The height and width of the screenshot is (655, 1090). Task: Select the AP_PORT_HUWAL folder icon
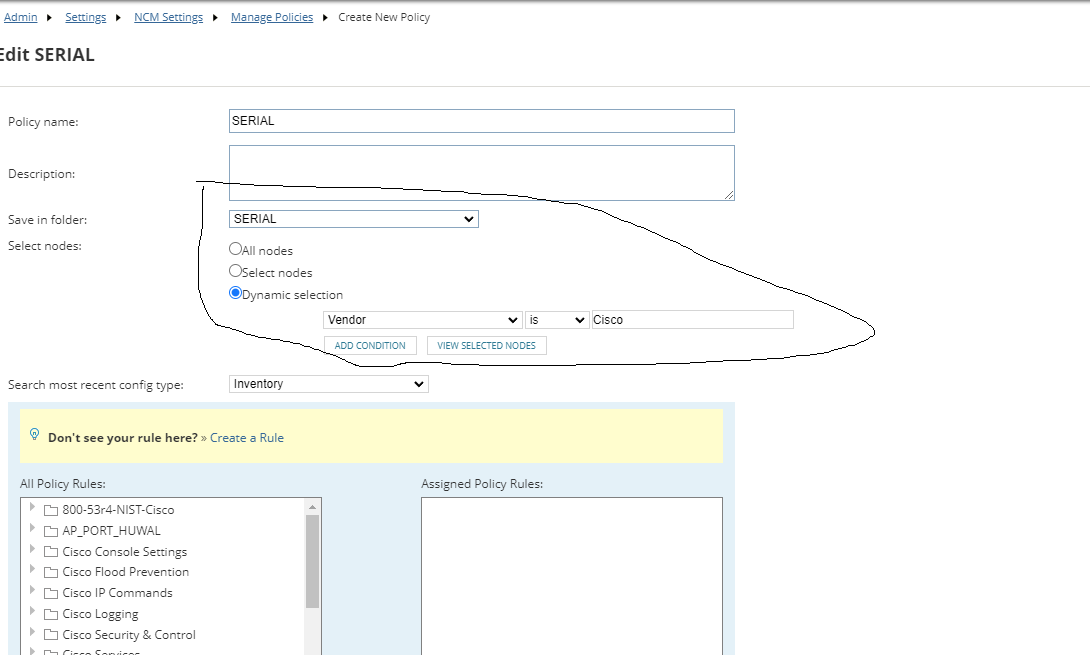pos(50,531)
